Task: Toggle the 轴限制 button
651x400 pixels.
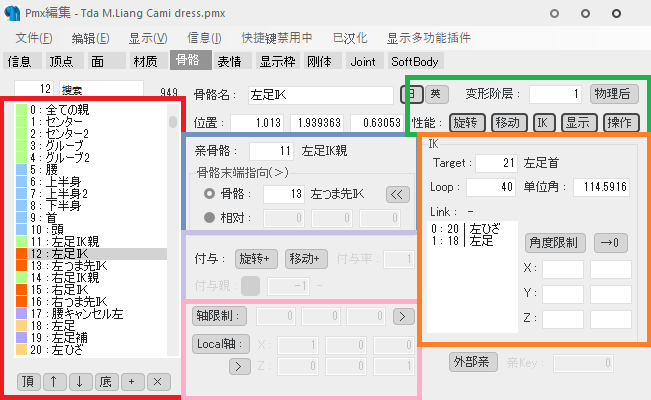Action: tap(219, 316)
